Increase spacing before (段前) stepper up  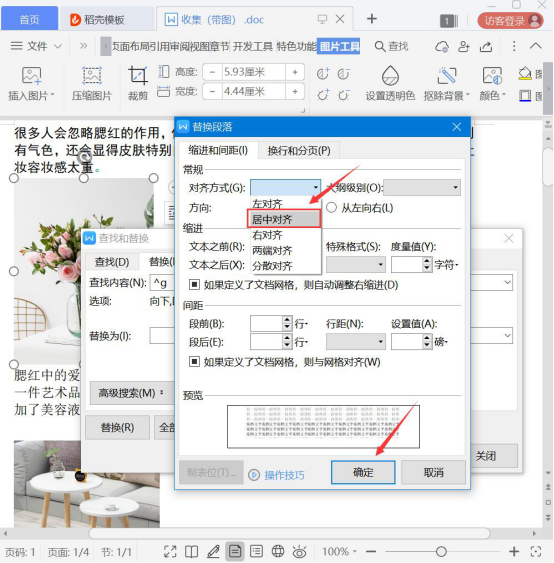tap(287, 320)
